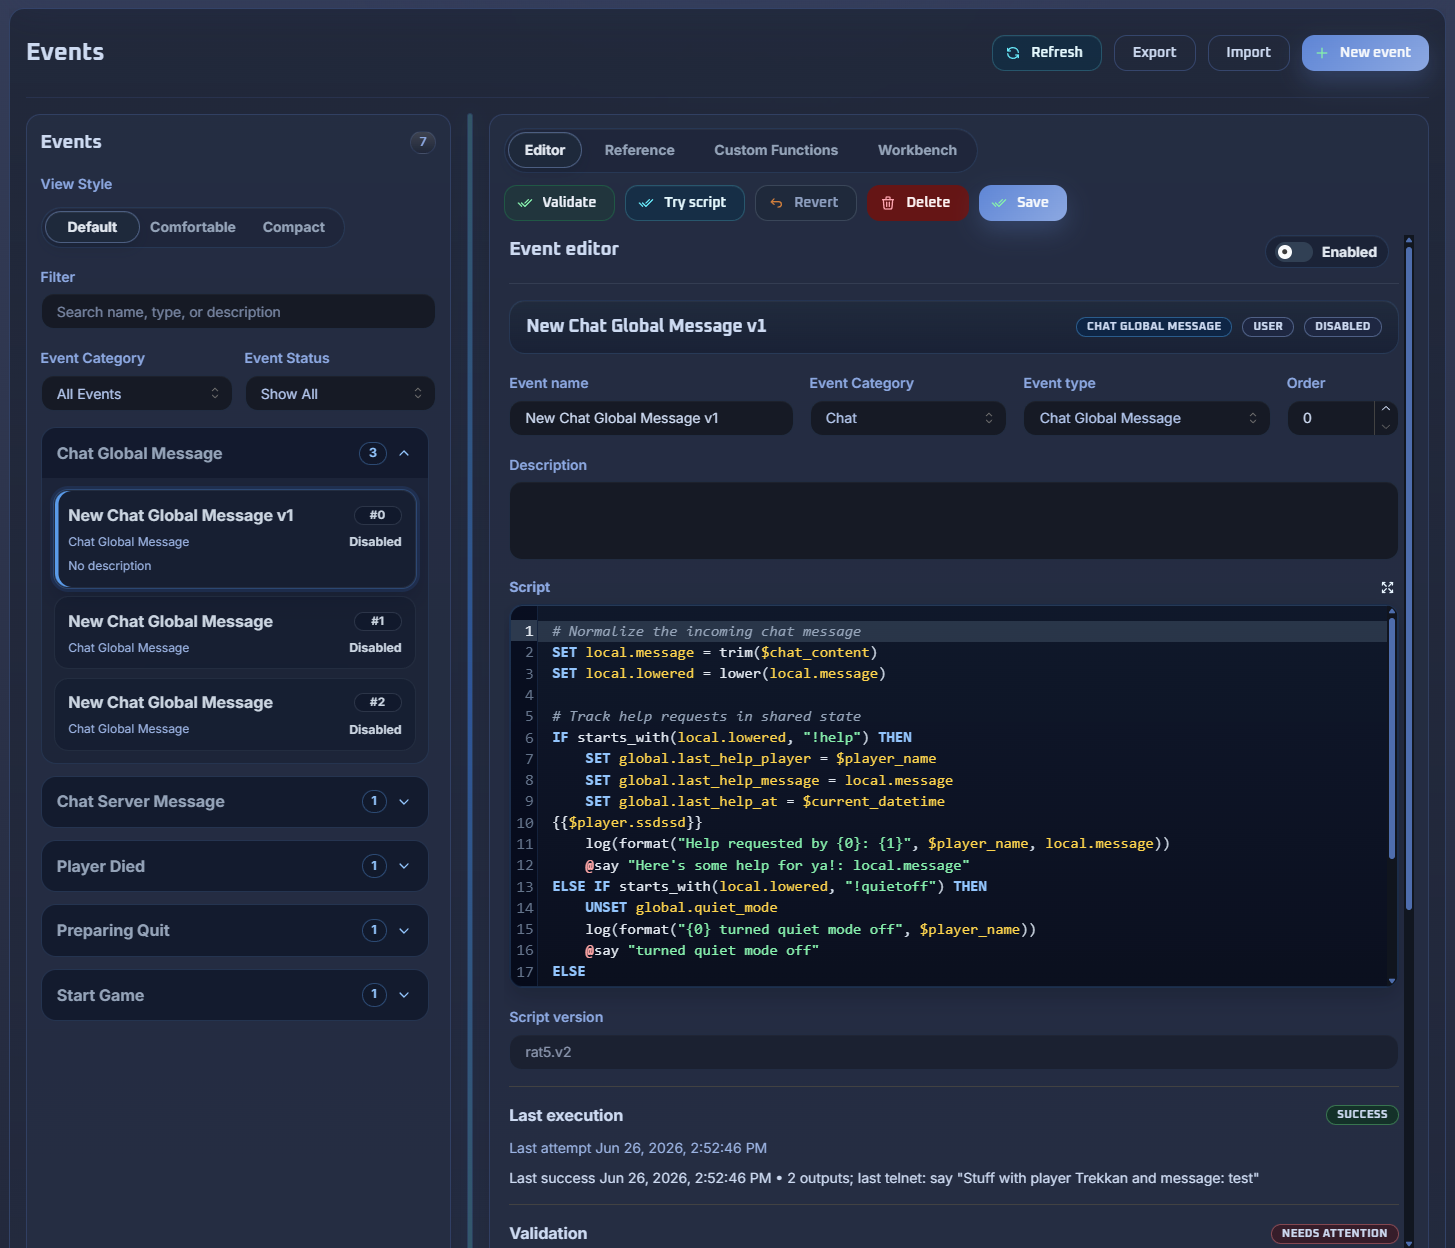The width and height of the screenshot is (1455, 1248).
Task: Open the Workbench tab
Action: point(917,150)
